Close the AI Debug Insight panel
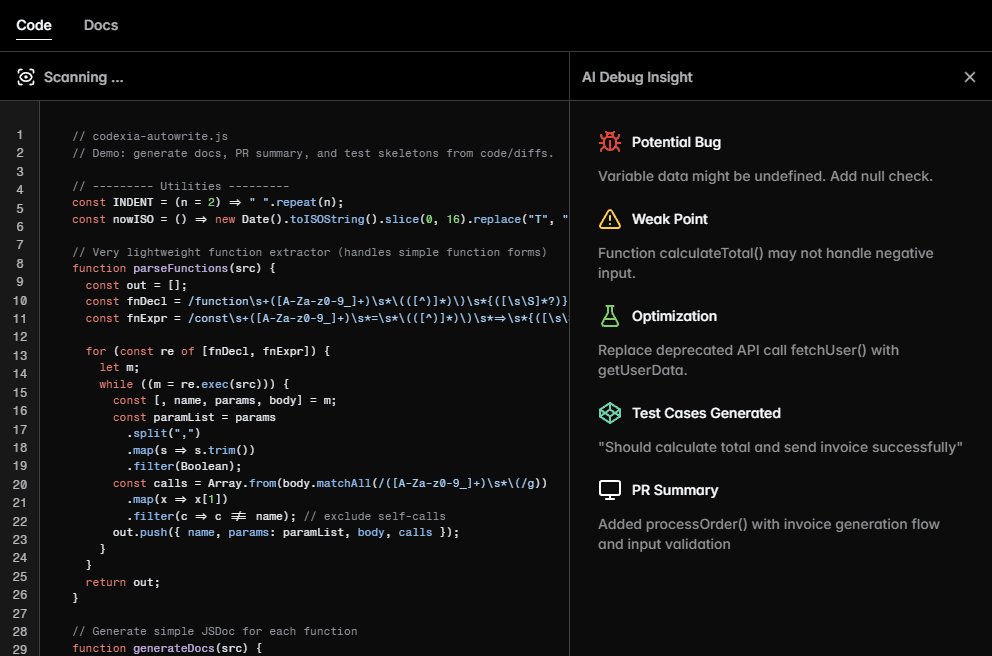The width and height of the screenshot is (992, 656). tap(969, 77)
